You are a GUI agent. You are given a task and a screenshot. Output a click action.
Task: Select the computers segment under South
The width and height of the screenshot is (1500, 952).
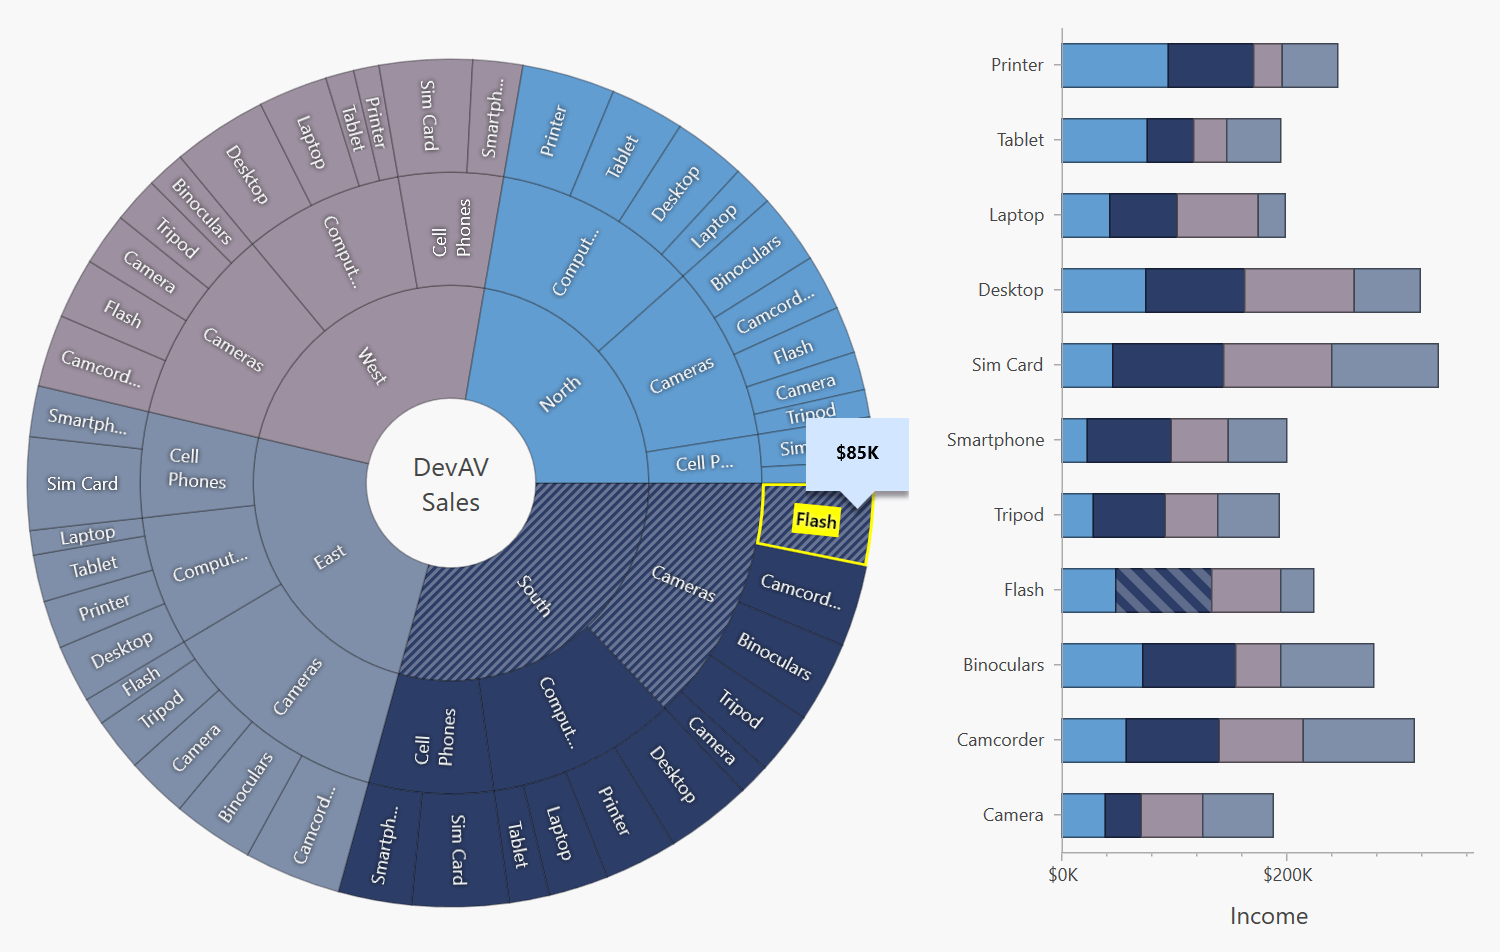click(x=558, y=712)
